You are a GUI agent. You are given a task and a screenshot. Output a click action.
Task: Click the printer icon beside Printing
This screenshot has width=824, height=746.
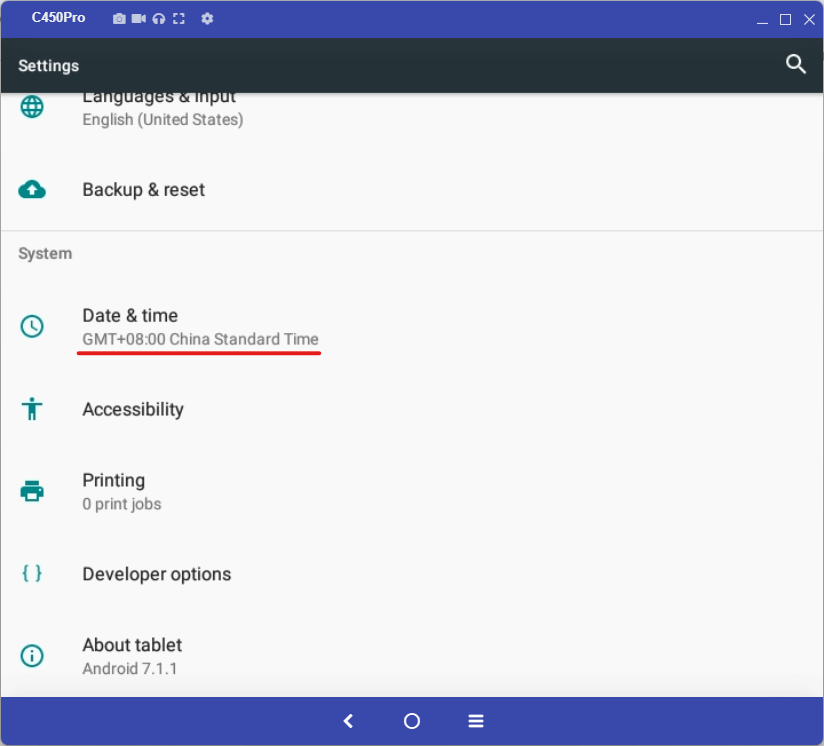[32, 491]
